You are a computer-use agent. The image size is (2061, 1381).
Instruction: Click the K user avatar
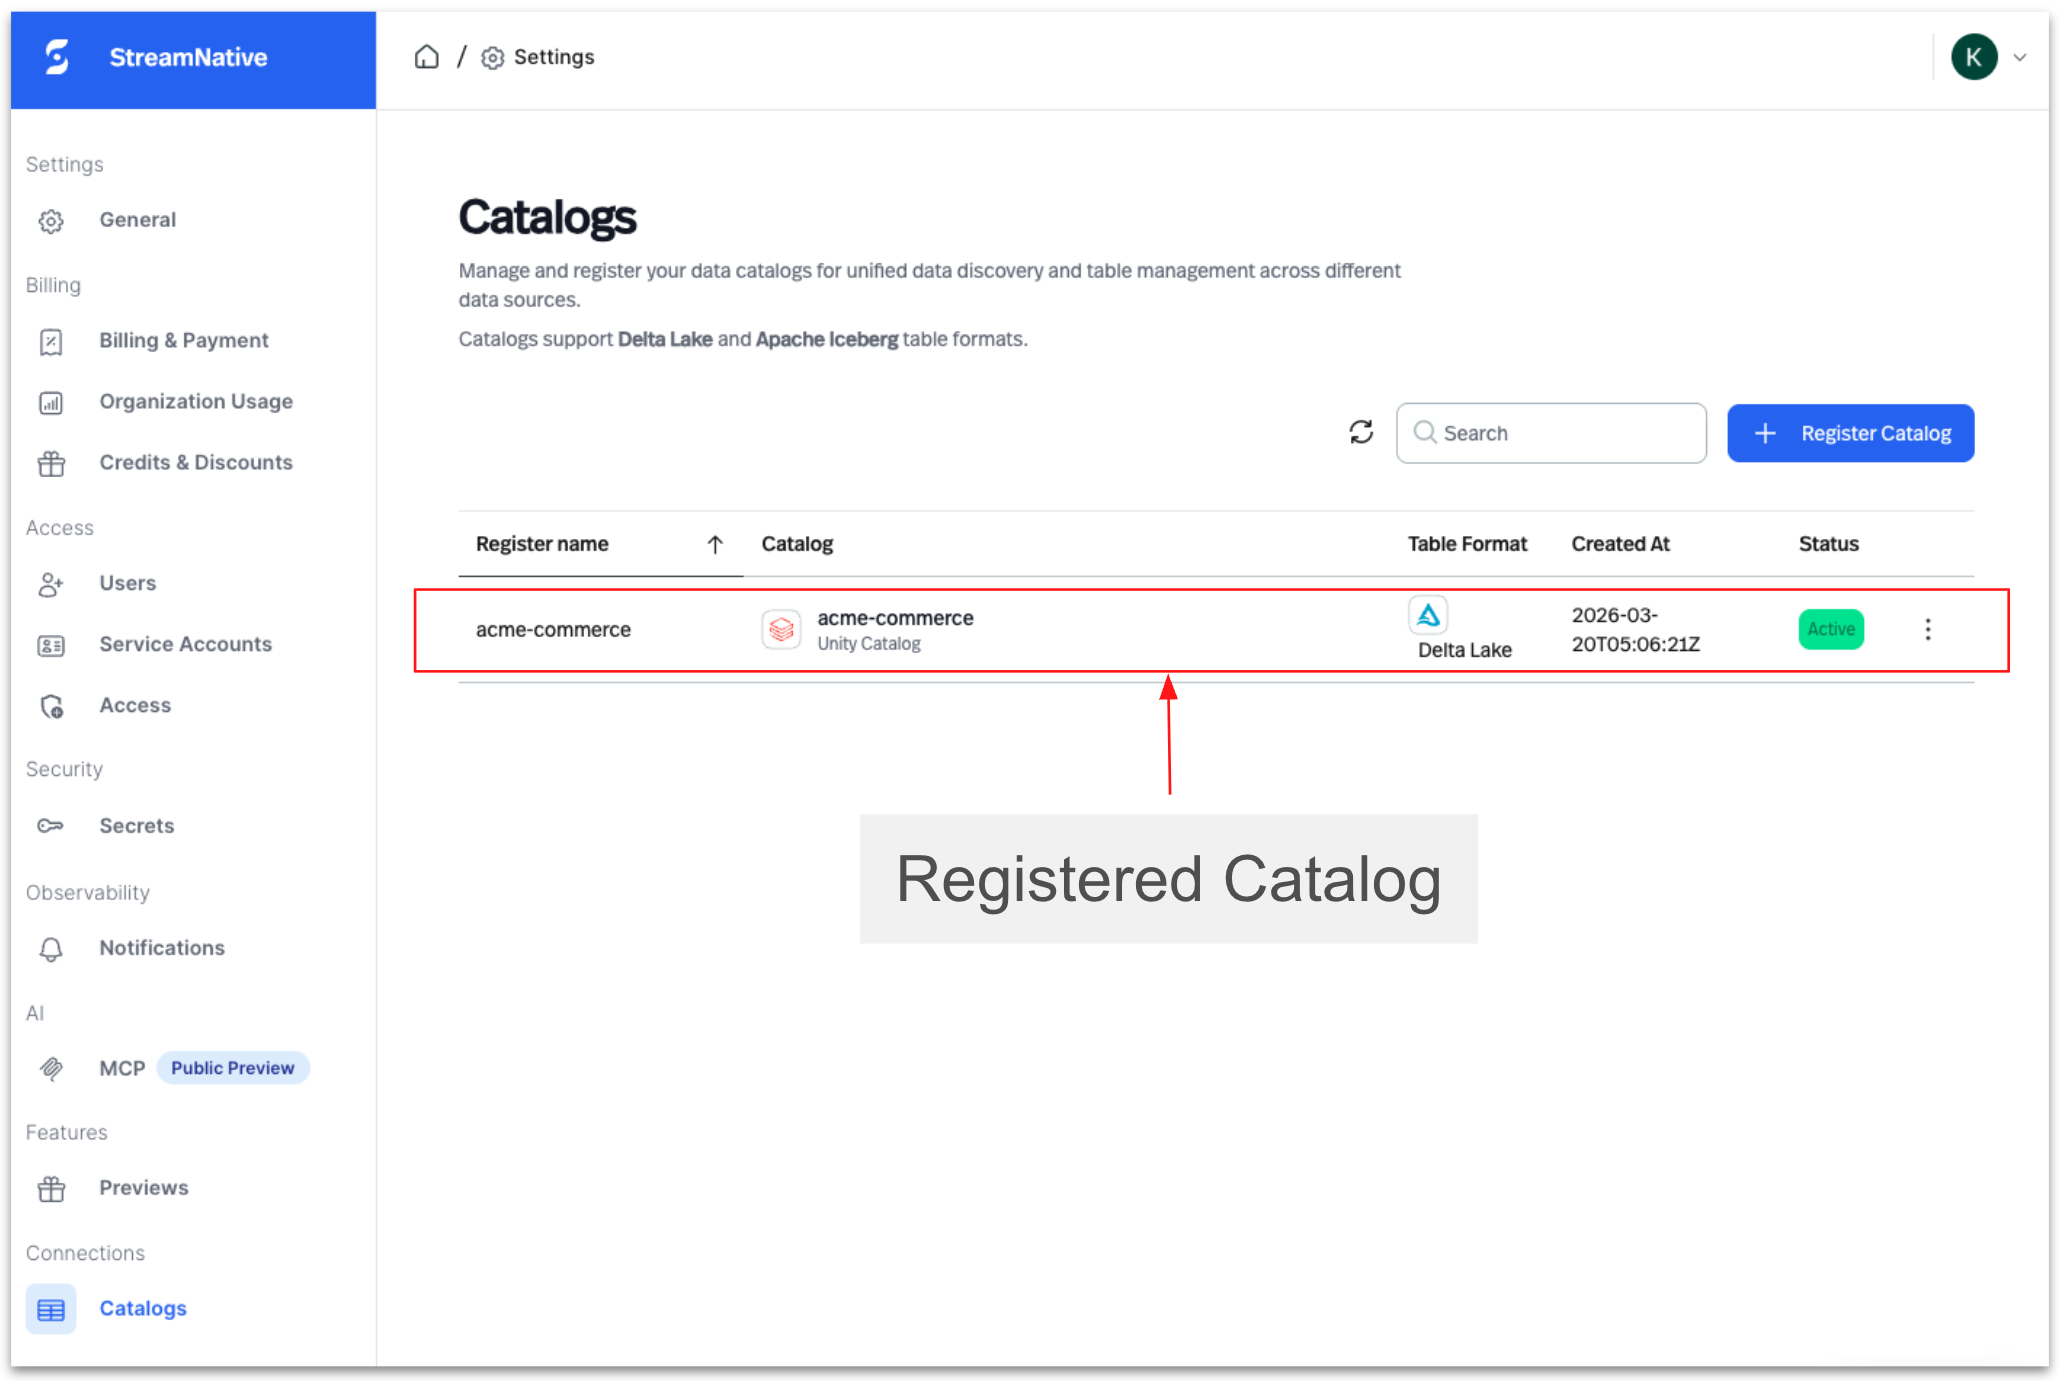pyautogui.click(x=1973, y=57)
